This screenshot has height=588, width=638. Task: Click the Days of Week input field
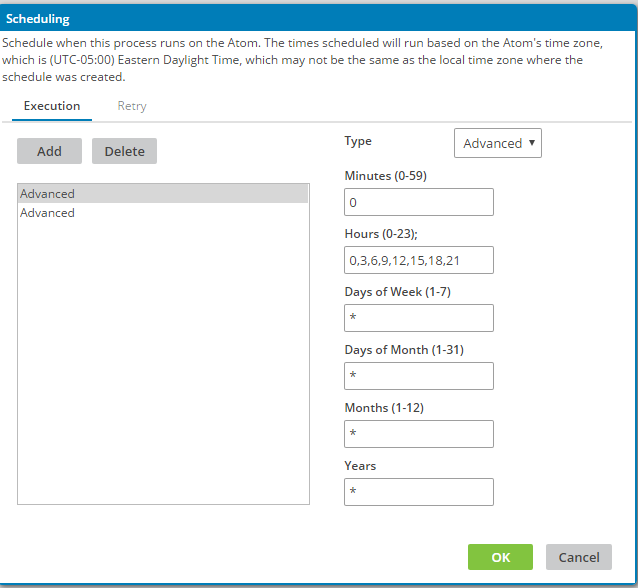click(x=419, y=318)
